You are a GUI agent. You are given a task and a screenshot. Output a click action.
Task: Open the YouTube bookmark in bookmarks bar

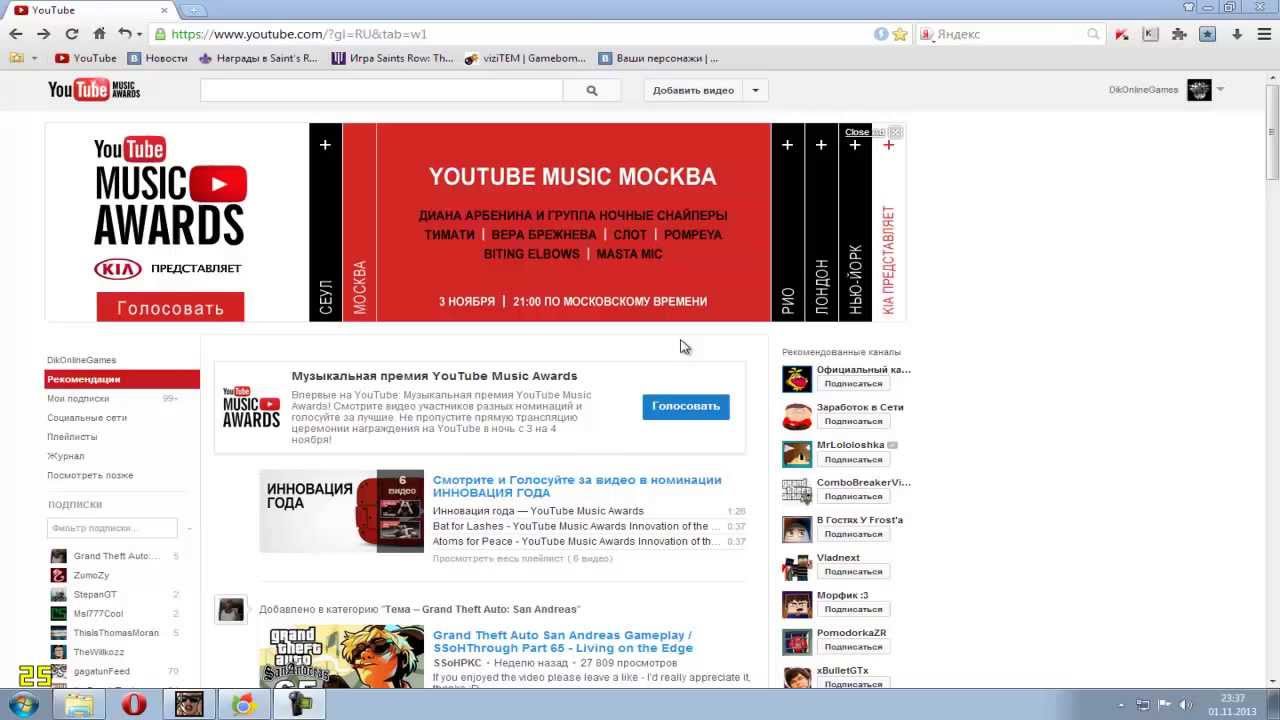[86, 58]
